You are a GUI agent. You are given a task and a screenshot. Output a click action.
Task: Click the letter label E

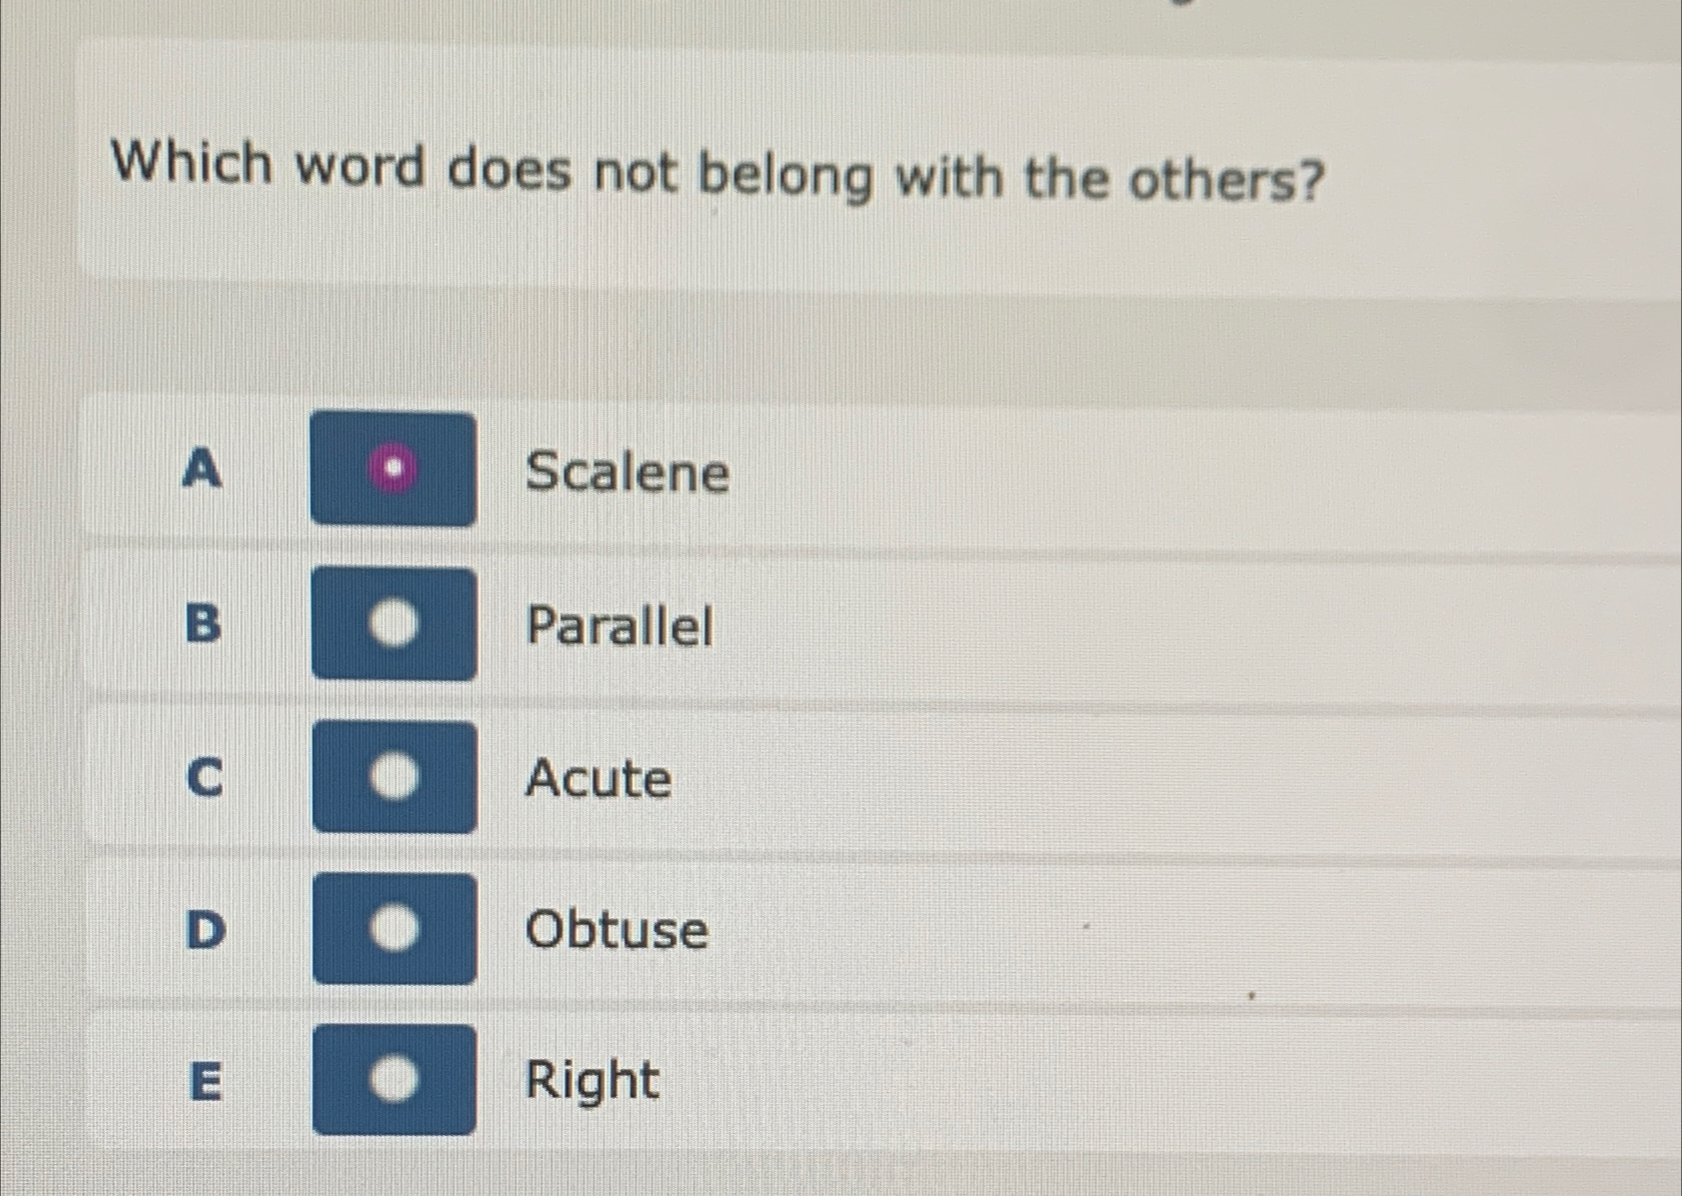point(206,1082)
